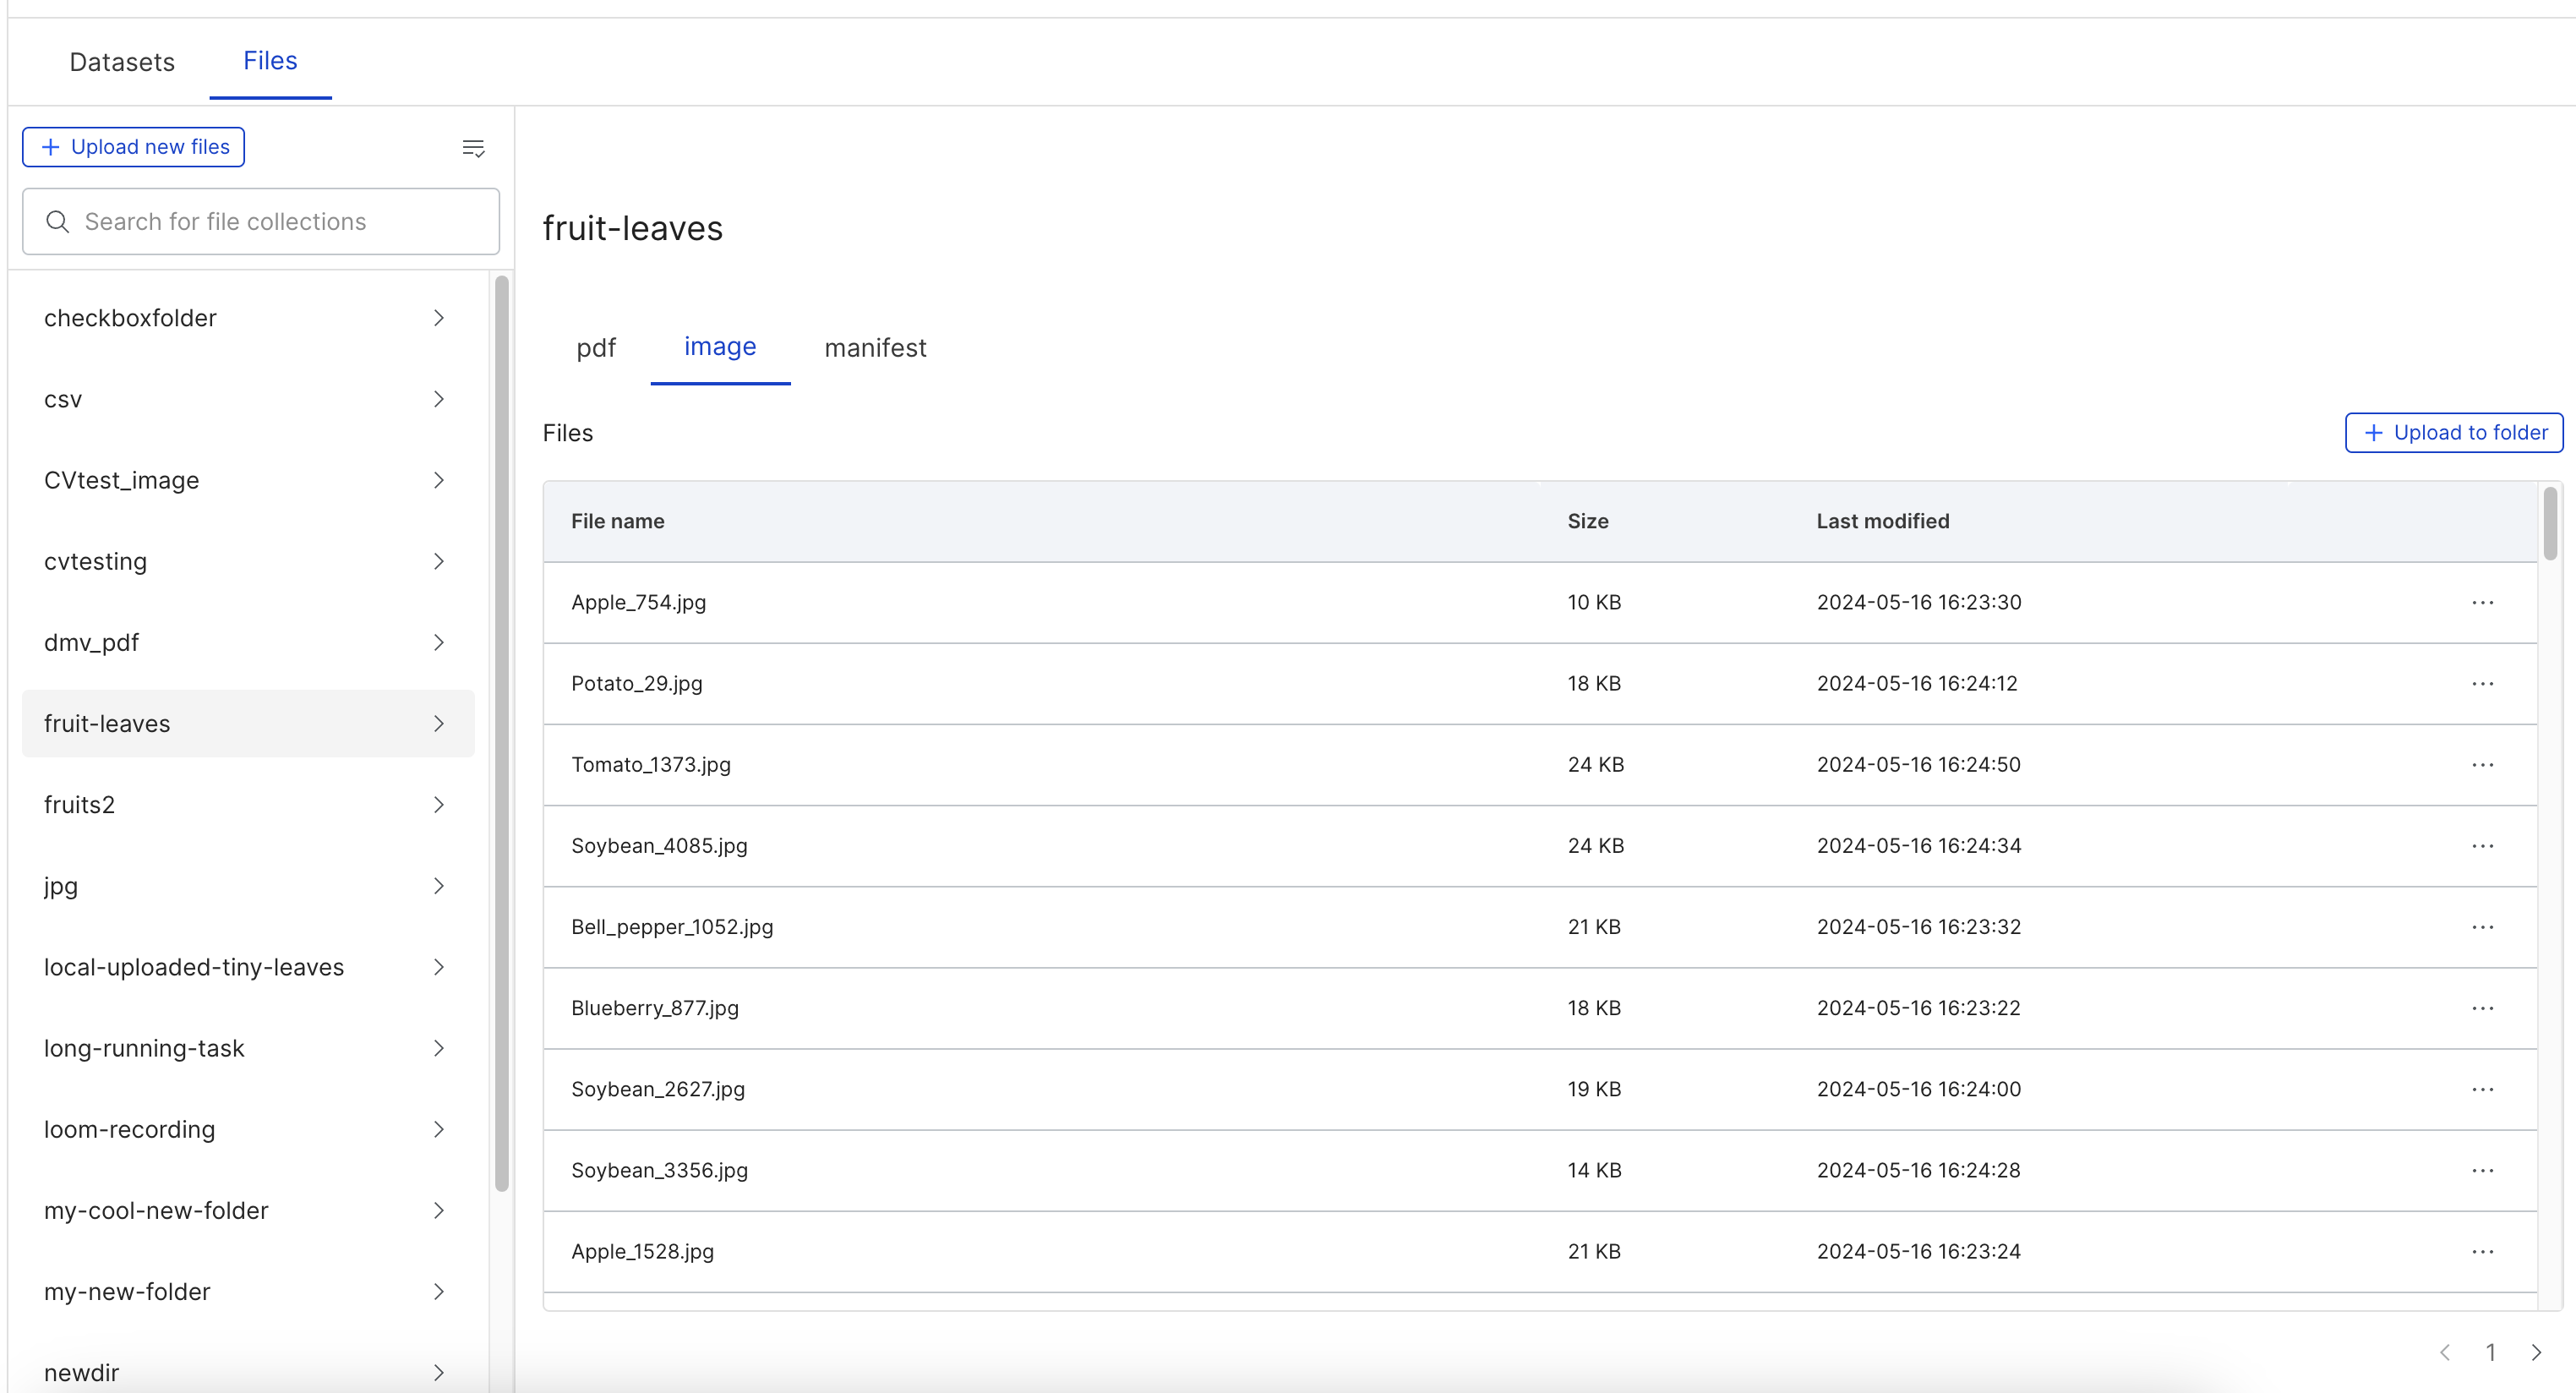Click the three-dot menu for Tomato_1373.jpg

click(2483, 763)
